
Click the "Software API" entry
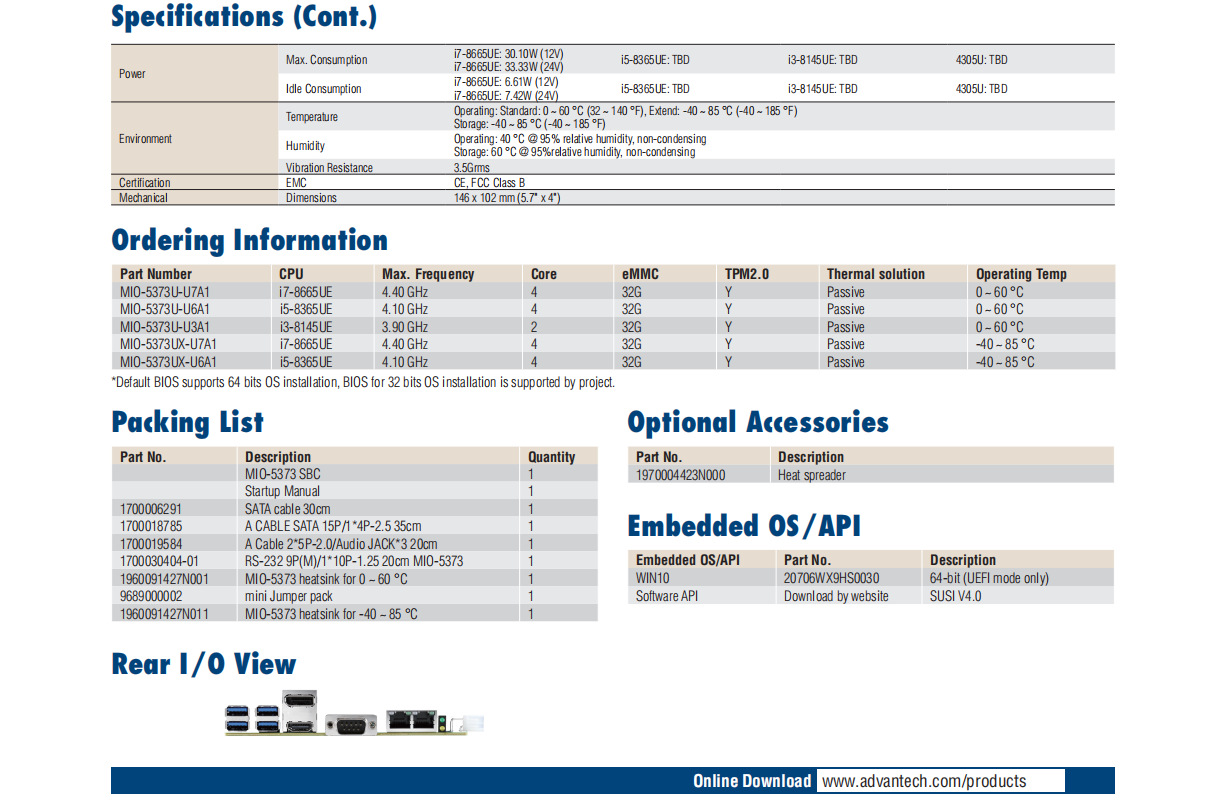click(666, 596)
